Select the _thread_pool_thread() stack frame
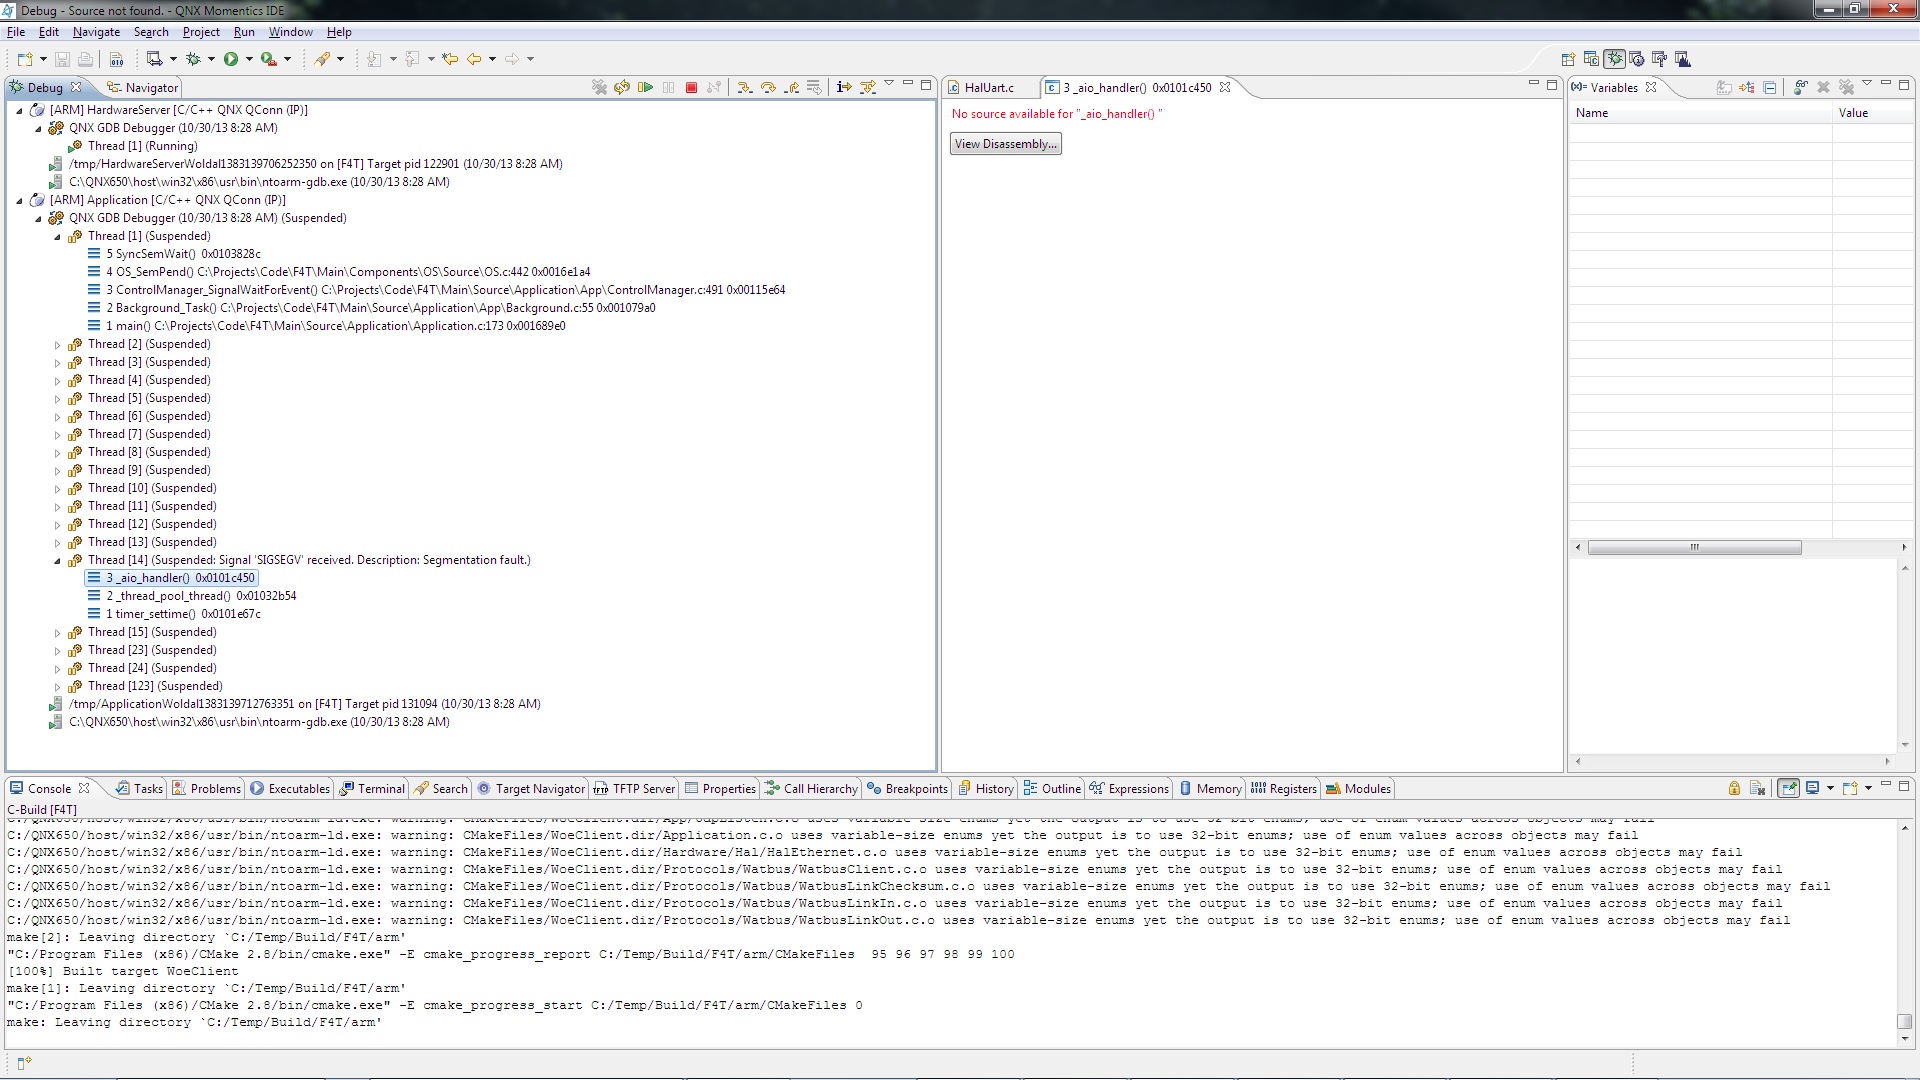This screenshot has height=1080, width=1920. pyautogui.click(x=173, y=596)
